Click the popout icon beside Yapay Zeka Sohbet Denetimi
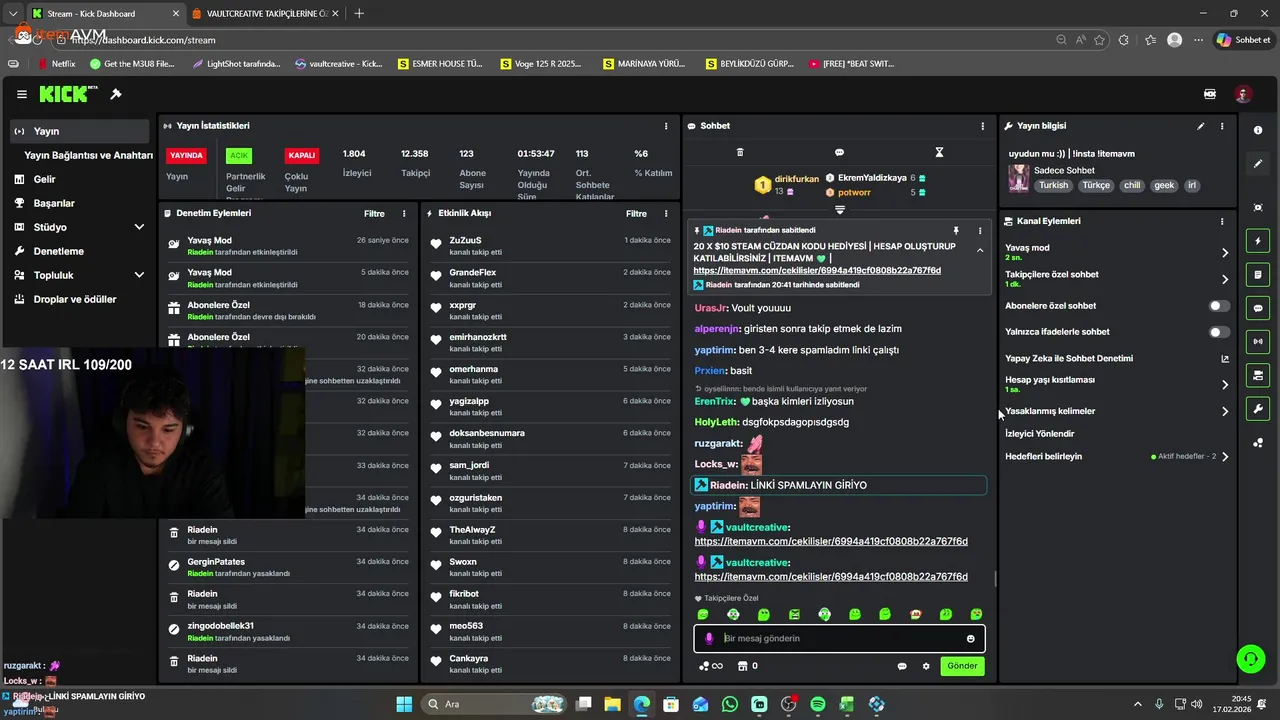This screenshot has width=1280, height=720. [1225, 358]
